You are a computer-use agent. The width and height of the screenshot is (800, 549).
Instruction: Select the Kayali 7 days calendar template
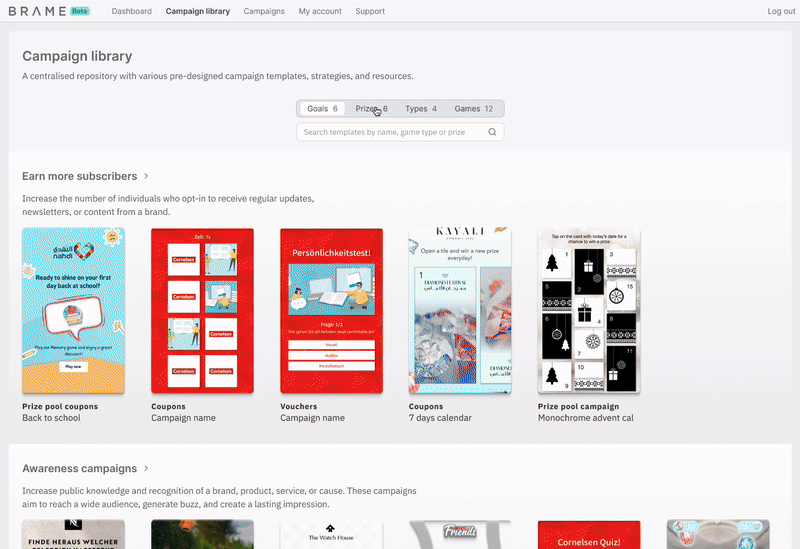point(460,311)
